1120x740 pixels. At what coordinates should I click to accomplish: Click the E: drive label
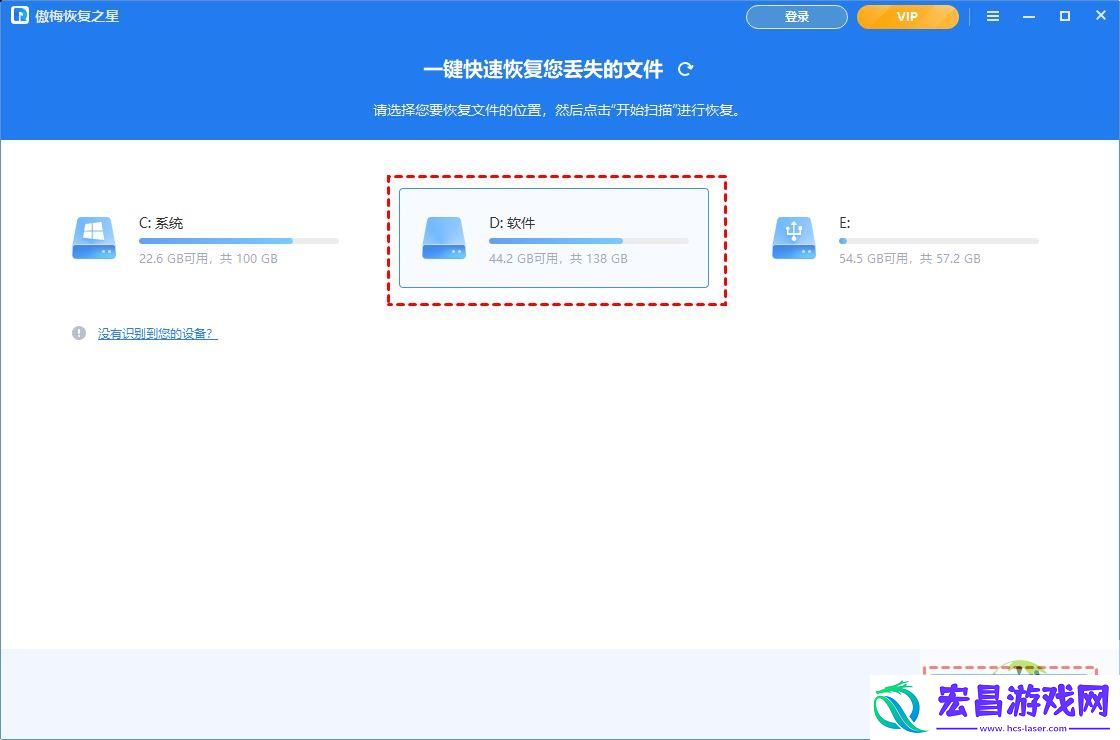point(844,223)
